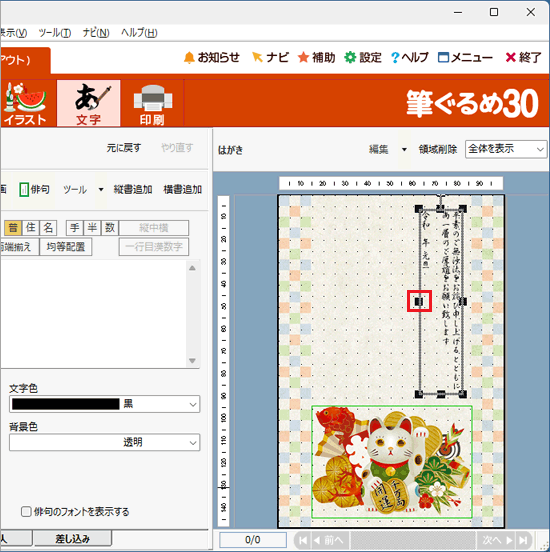This screenshot has width=550, height=552.
Task: Select the black 文字色 color swatch
Action: (x=66, y=404)
